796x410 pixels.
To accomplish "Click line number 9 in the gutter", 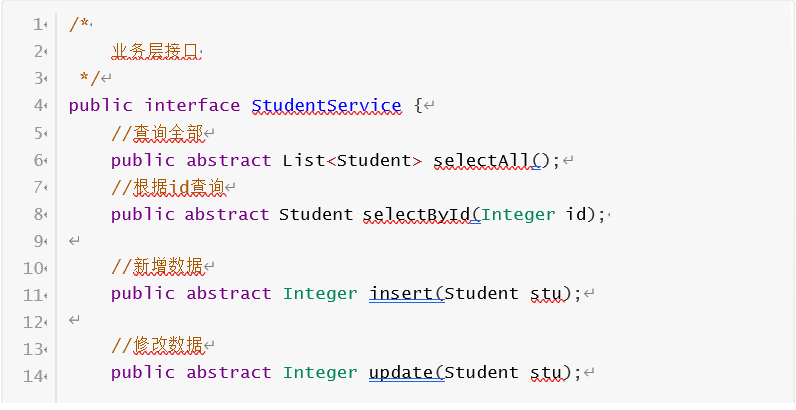I will [37, 240].
